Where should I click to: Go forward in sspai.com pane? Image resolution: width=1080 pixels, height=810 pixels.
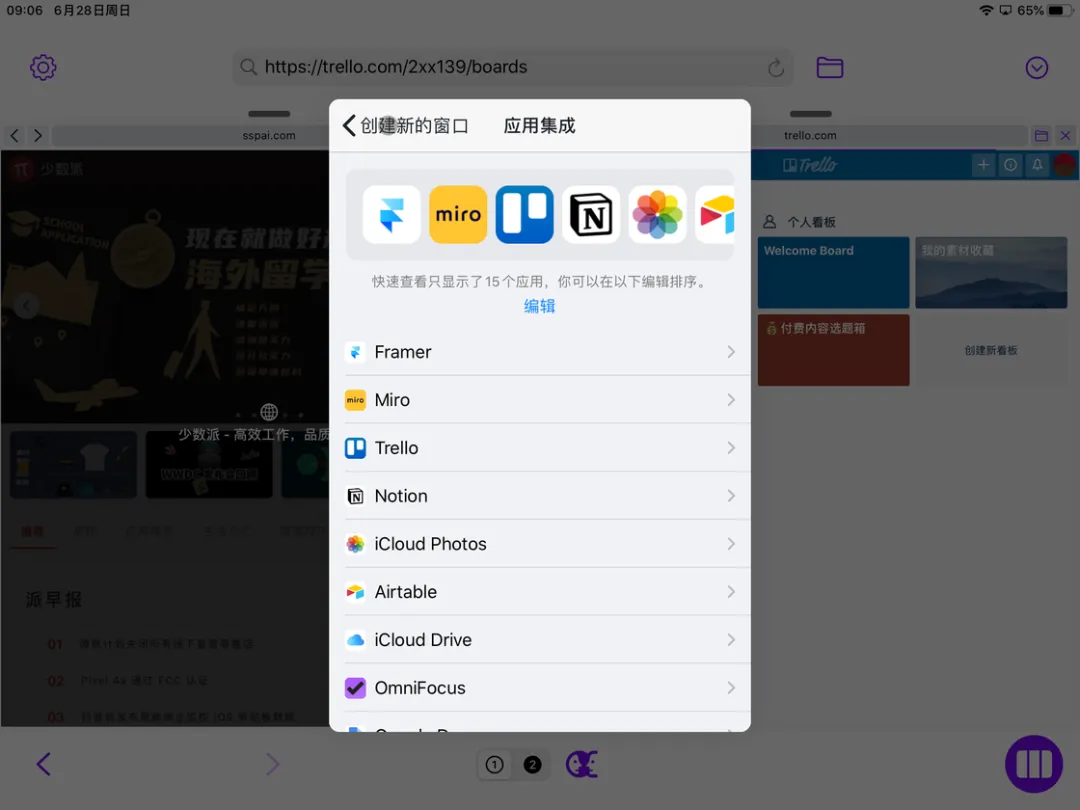point(38,136)
